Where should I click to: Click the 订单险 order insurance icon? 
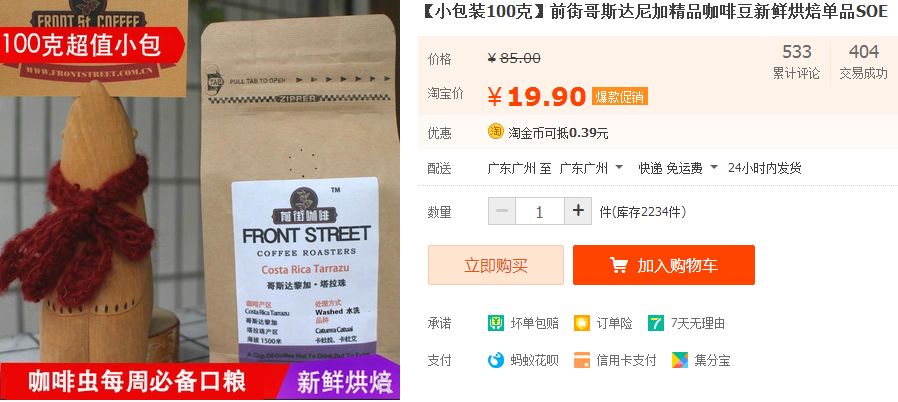tap(581, 323)
